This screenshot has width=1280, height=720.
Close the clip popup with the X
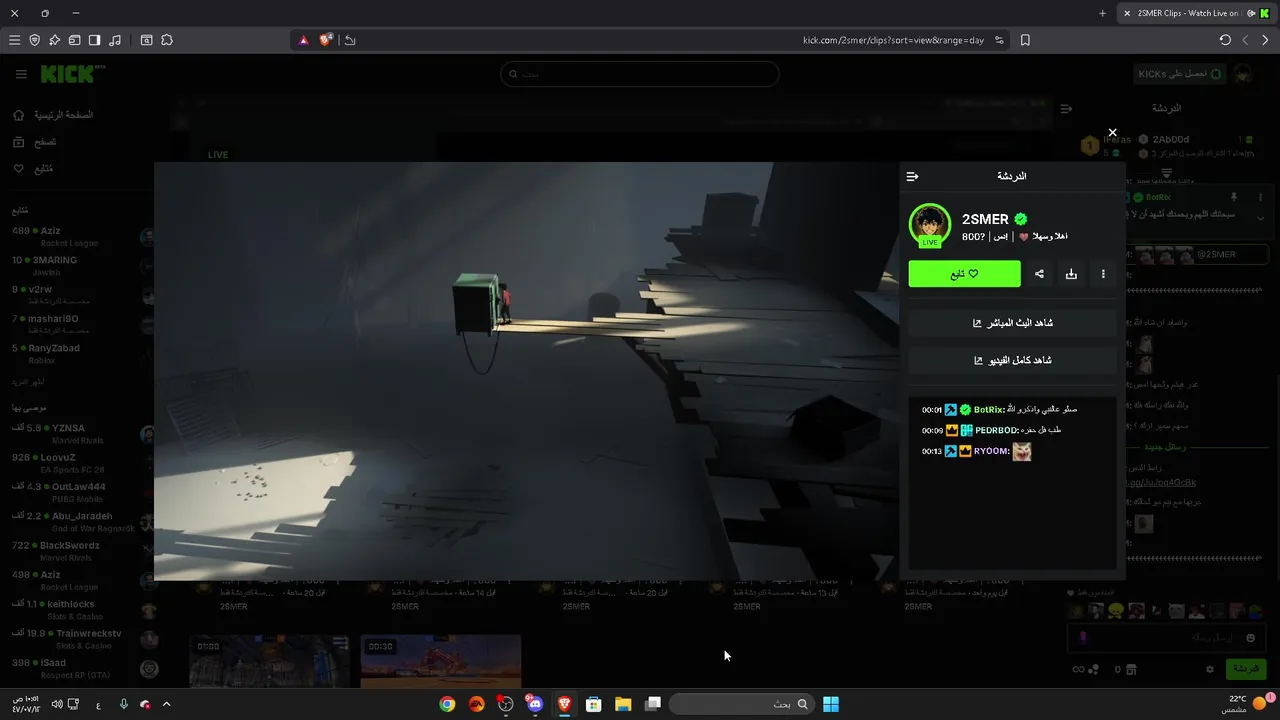[x=1112, y=132]
